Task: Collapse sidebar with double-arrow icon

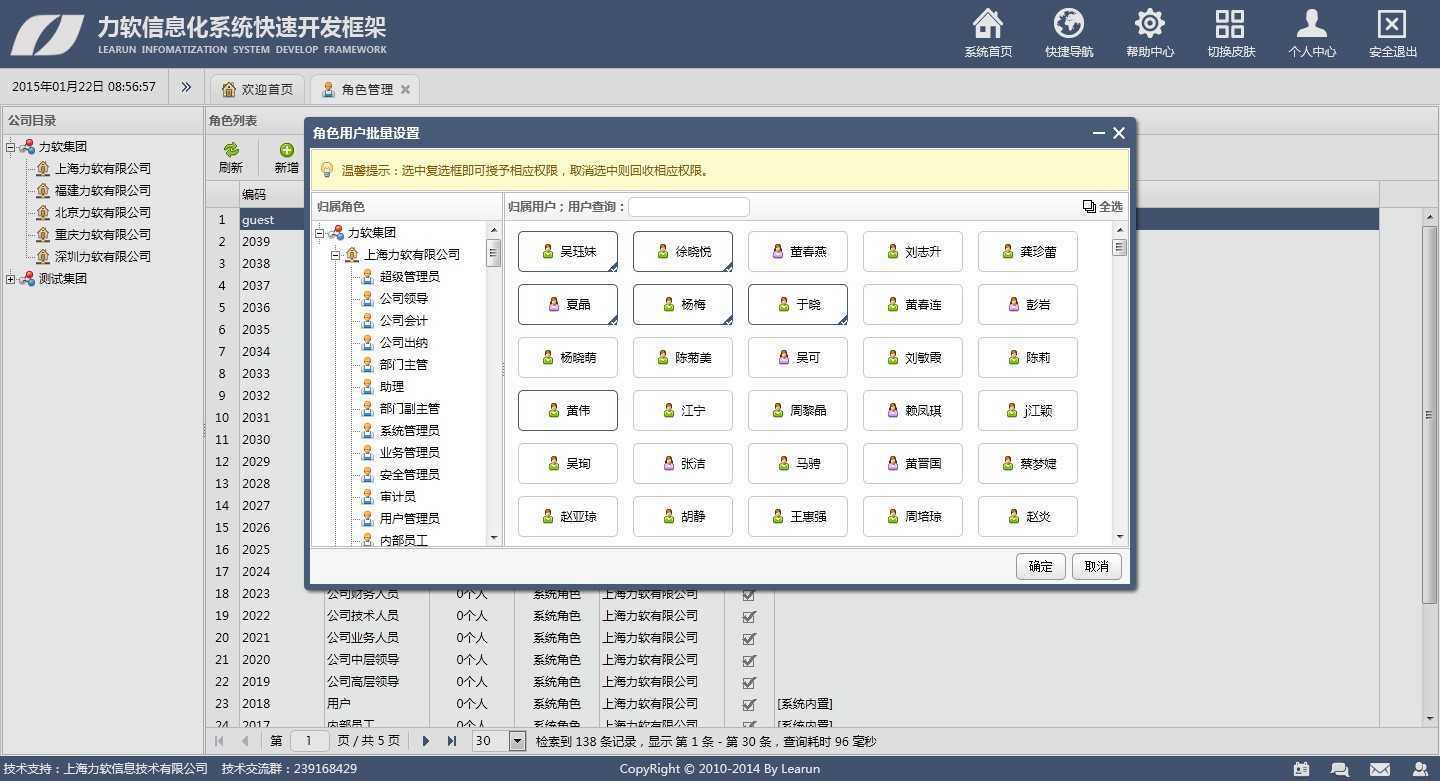Action: 186,87
